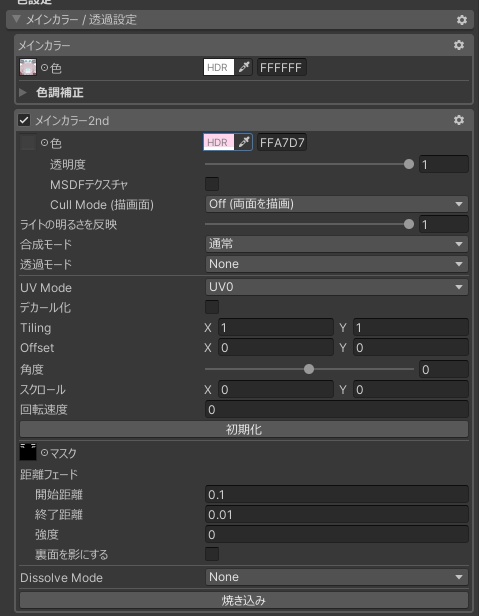This screenshot has width=479, height=616.
Task: Click the Tiling X field
Action: (276, 327)
